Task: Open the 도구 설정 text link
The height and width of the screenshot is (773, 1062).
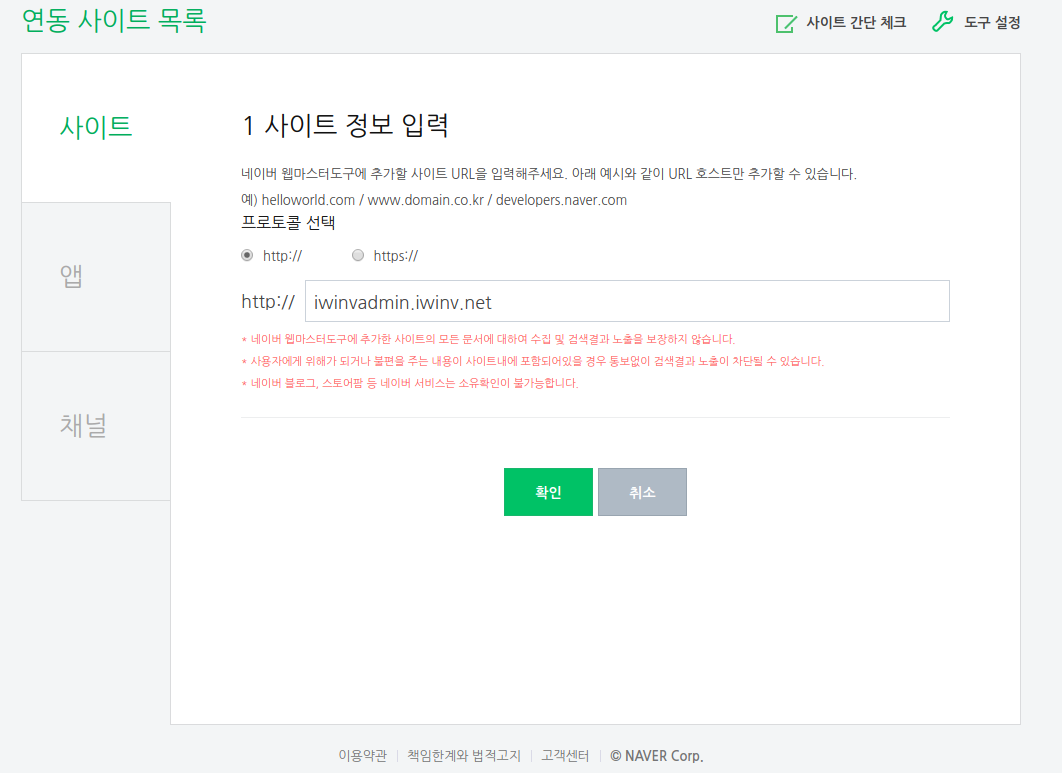Action: [x=992, y=23]
